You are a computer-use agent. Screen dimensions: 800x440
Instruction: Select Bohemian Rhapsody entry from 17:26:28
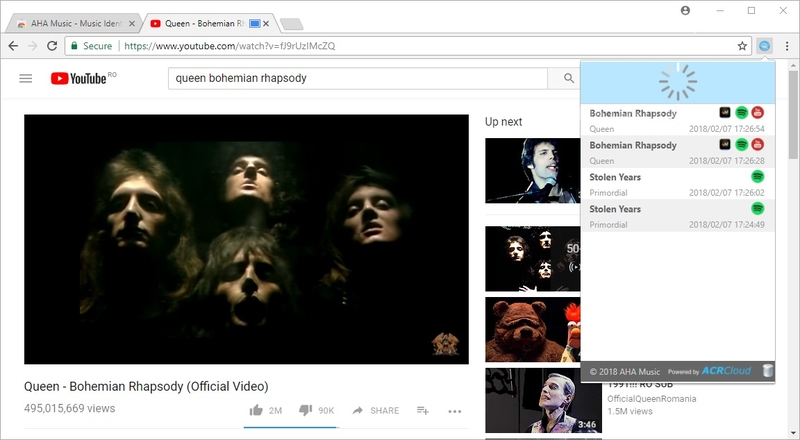pos(678,152)
